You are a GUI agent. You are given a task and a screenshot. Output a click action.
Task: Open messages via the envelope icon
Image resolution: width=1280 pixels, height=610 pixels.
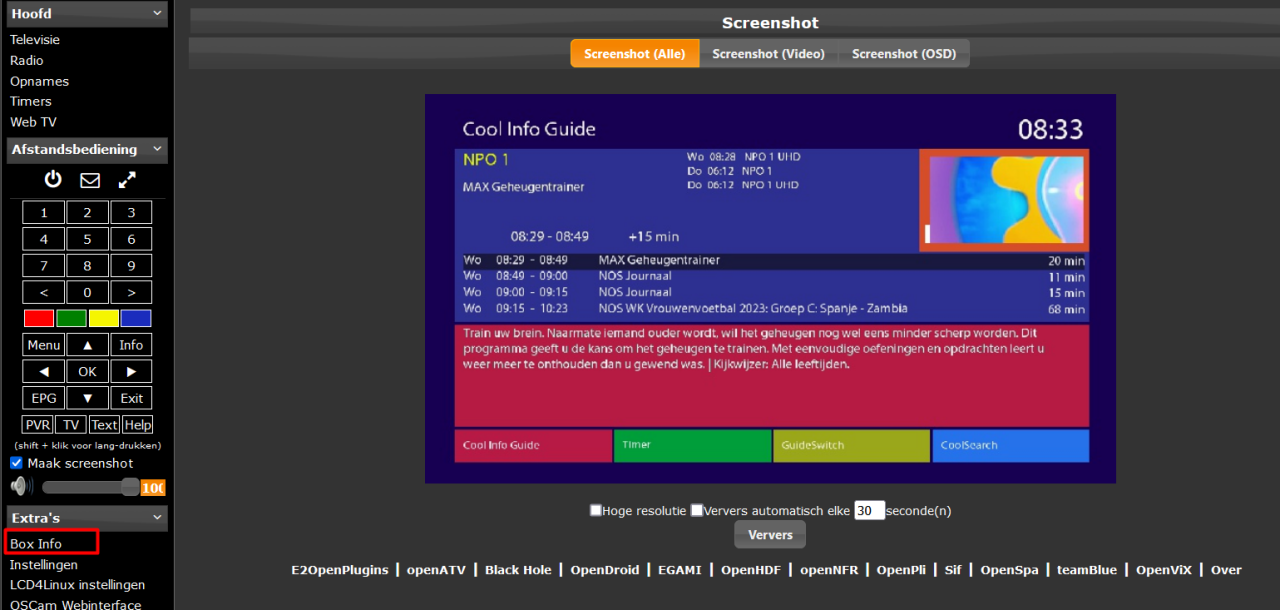89,180
